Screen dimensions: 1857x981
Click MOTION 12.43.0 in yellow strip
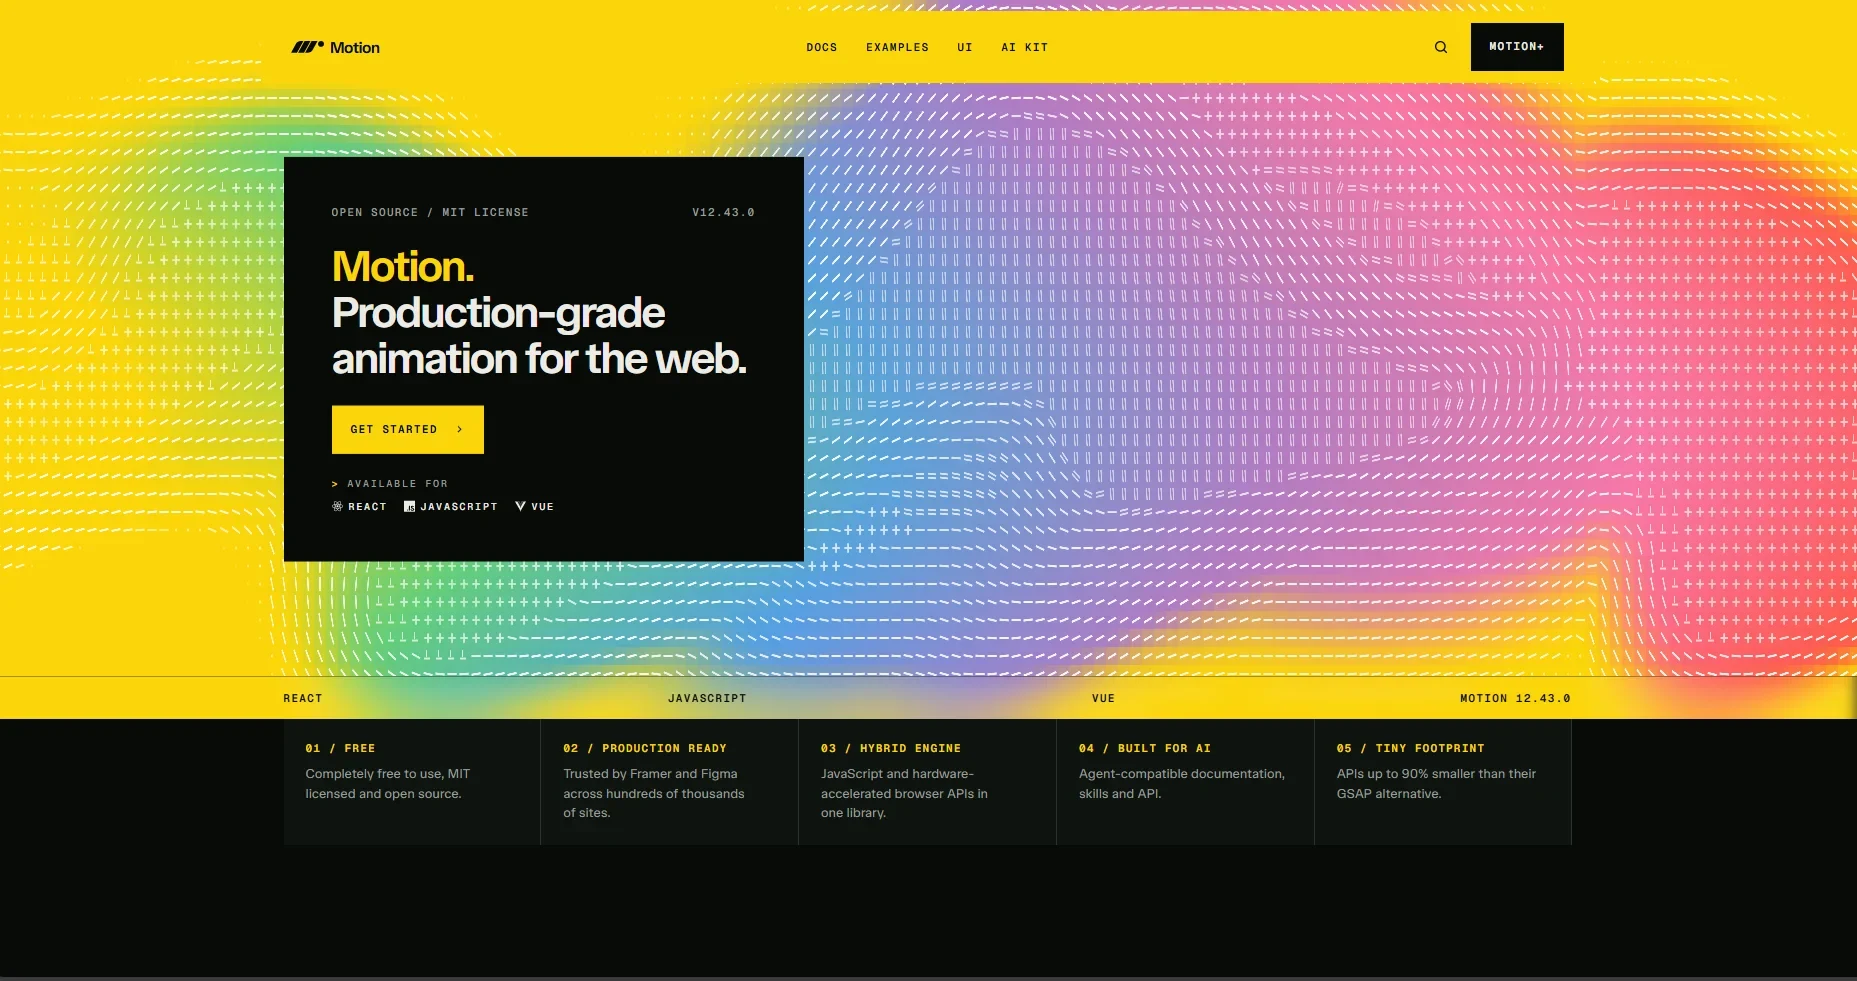[1515, 698]
